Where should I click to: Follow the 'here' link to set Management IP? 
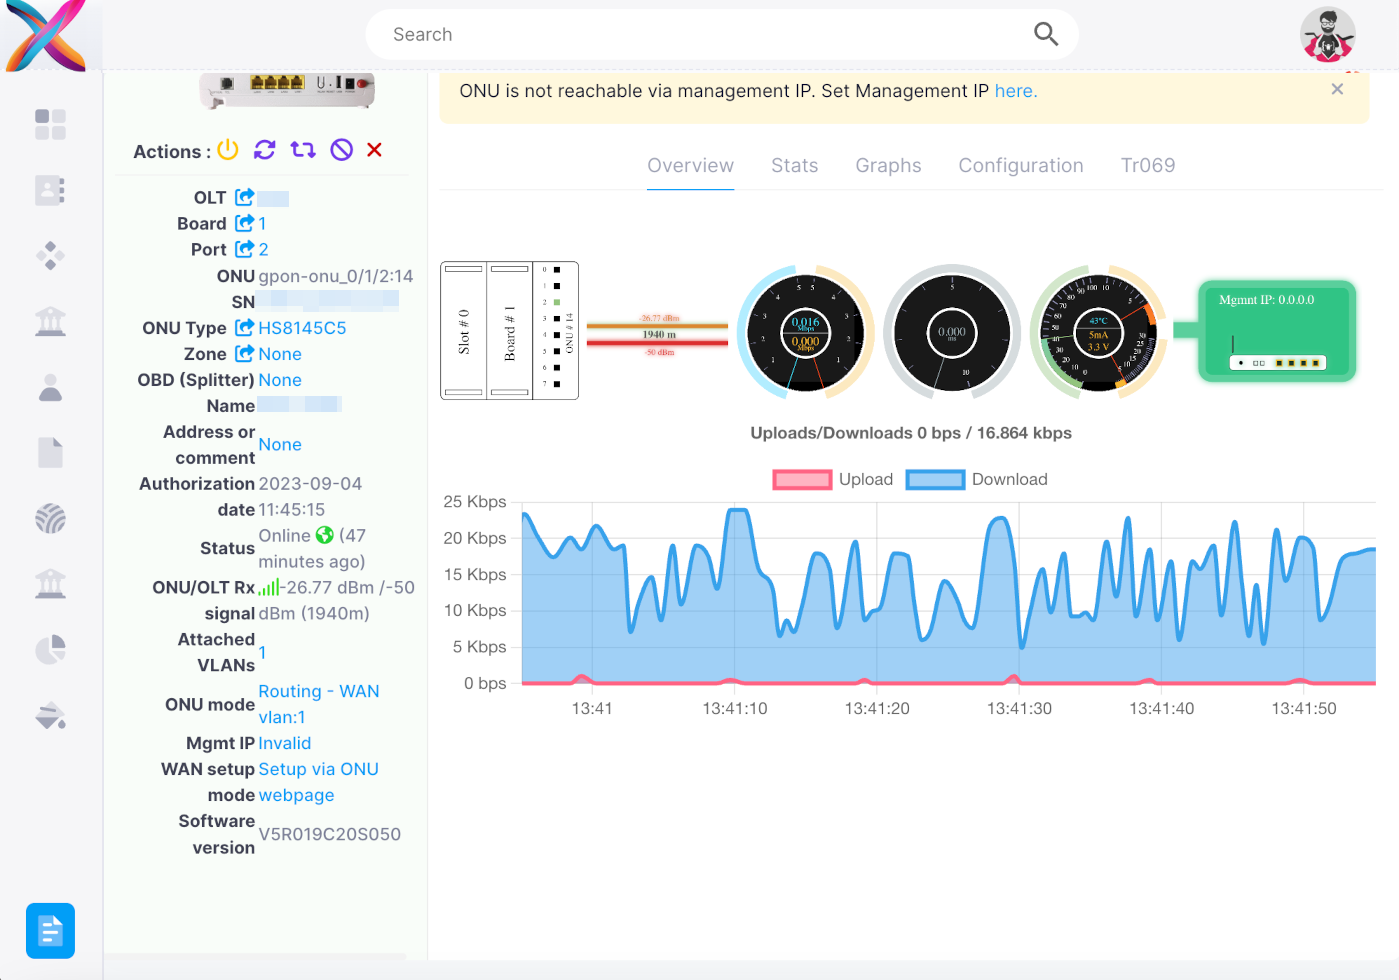coord(1014,90)
